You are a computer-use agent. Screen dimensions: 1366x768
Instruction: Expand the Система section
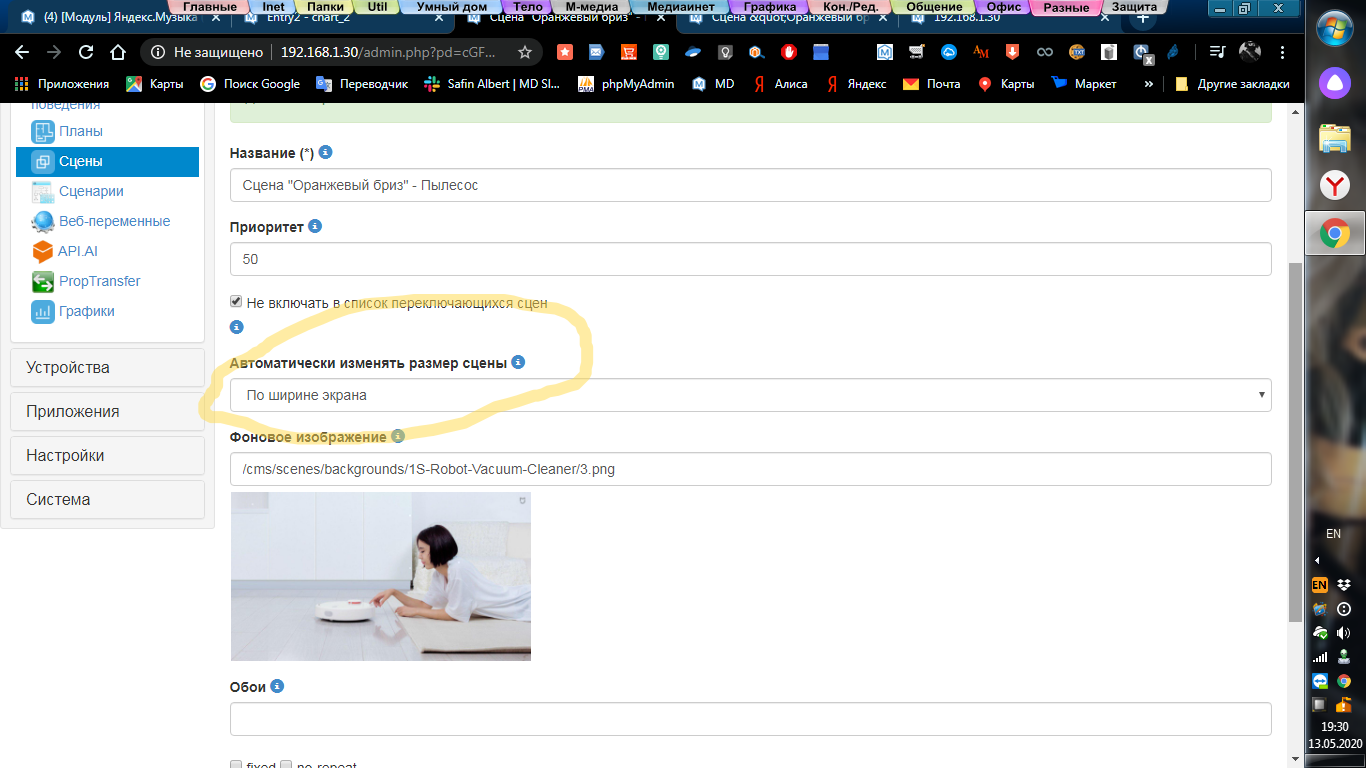tap(107, 499)
